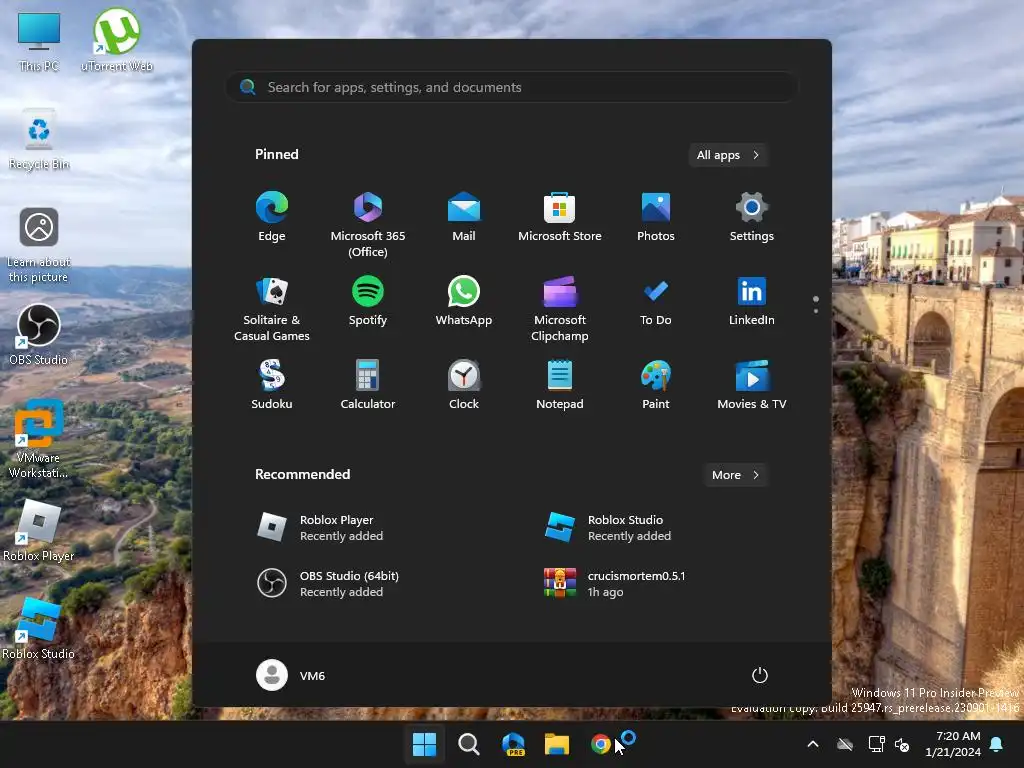The image size is (1024, 768).
Task: Launch the Sudoku game
Action: click(x=272, y=385)
